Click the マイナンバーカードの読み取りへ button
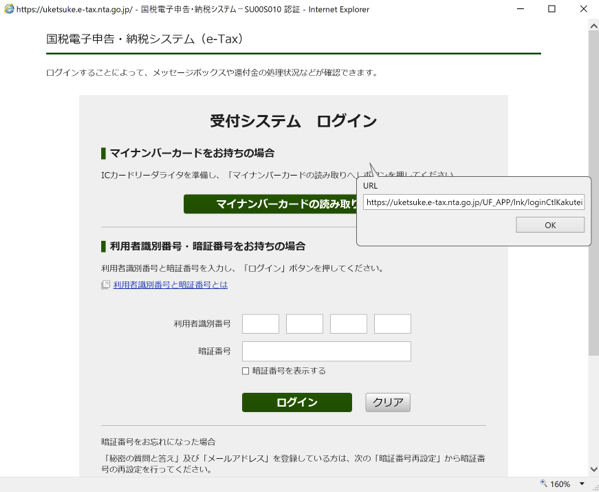Viewport: 599px width, 492px height. 270,204
